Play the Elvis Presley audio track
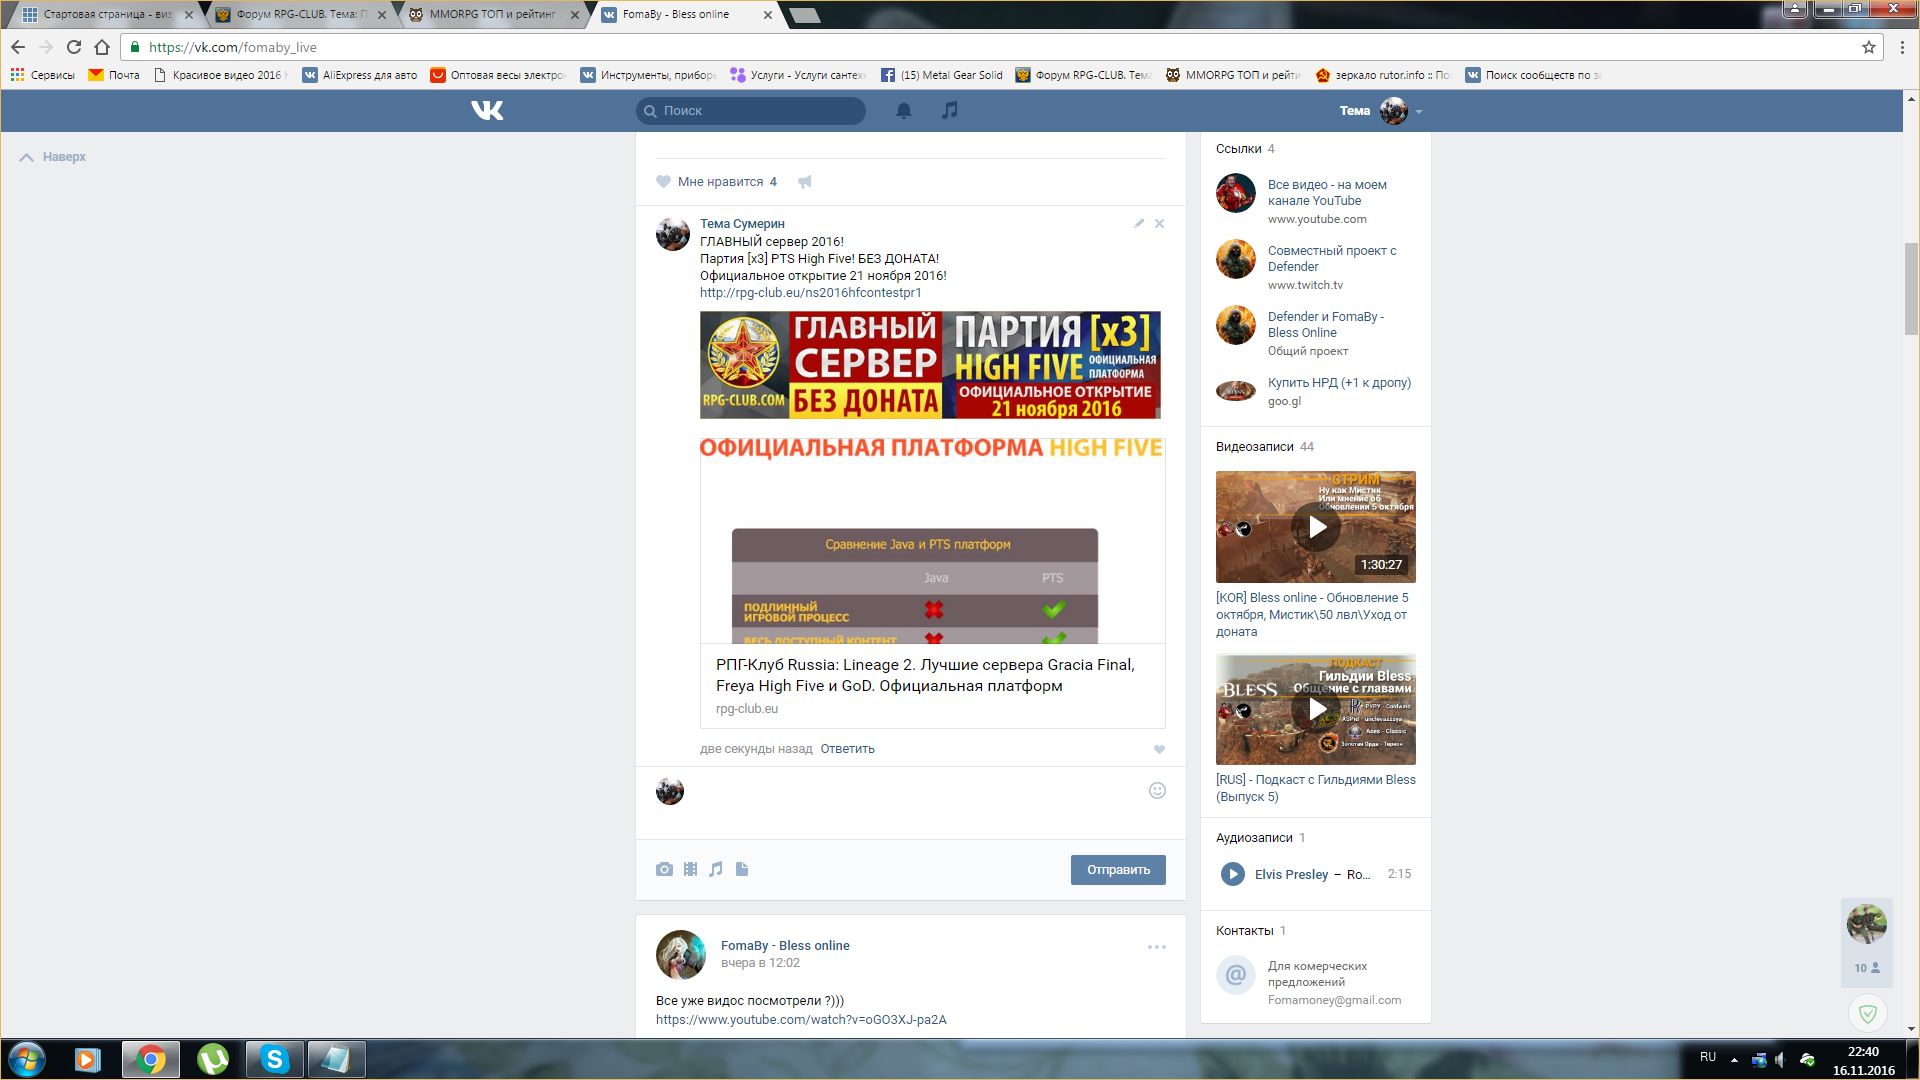The width and height of the screenshot is (1920, 1080). point(1232,874)
